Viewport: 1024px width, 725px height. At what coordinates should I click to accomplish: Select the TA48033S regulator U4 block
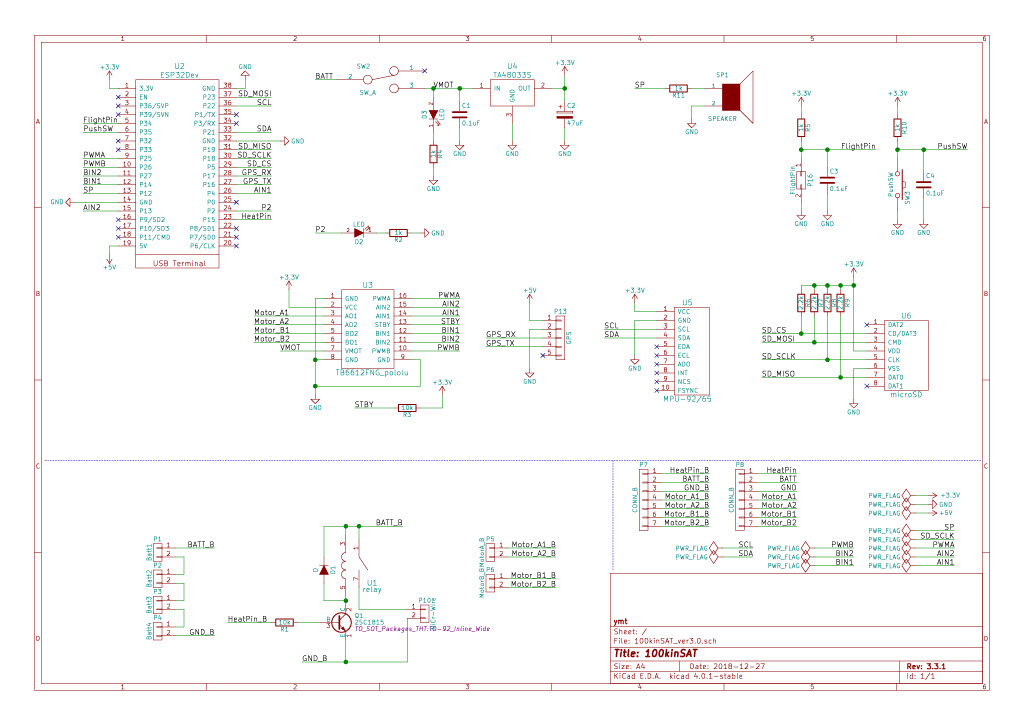(x=512, y=91)
